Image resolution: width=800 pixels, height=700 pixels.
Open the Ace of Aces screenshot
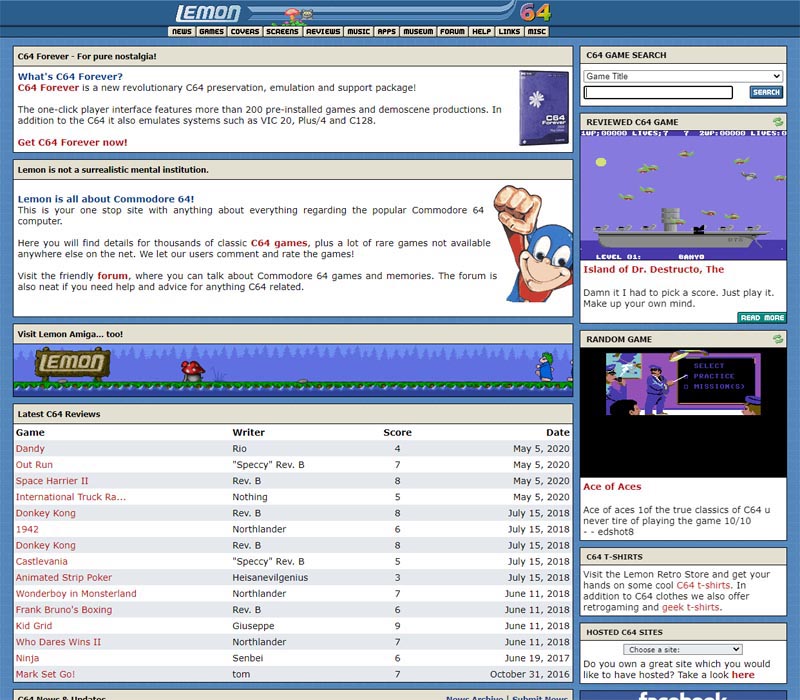(683, 413)
